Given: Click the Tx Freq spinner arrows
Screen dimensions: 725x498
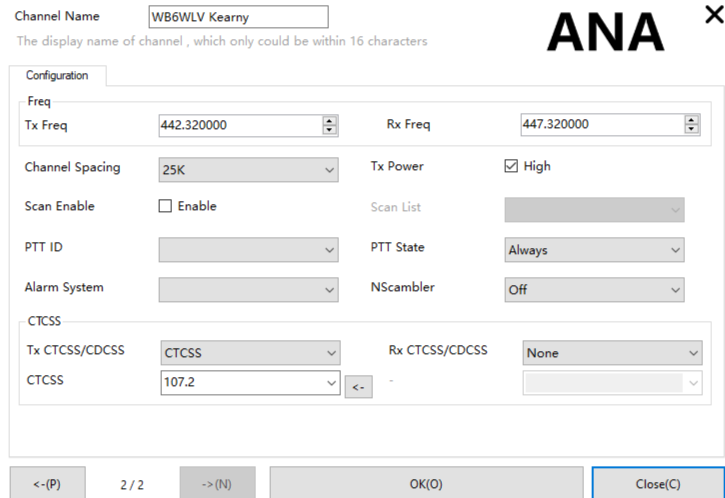Looking at the screenshot, I should pos(330,125).
